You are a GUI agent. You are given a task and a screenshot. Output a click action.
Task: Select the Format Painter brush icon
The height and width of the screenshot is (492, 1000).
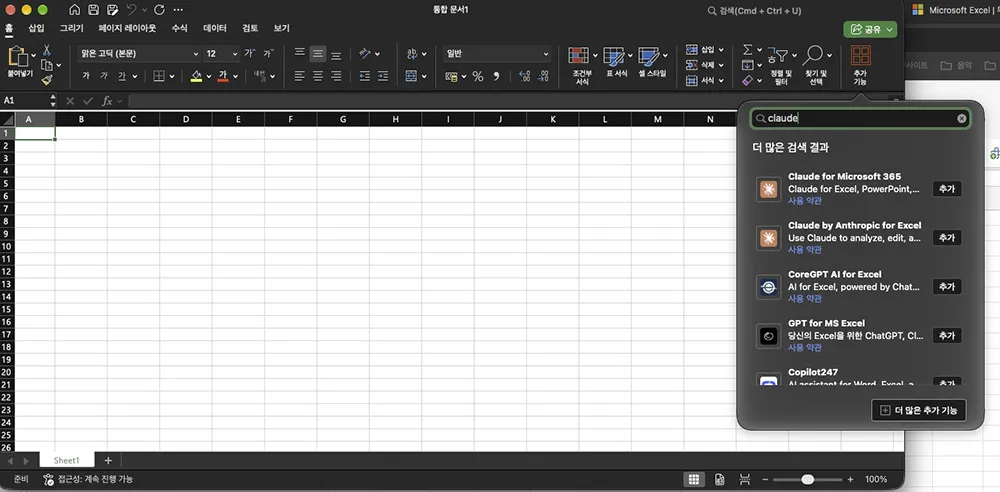(47, 80)
